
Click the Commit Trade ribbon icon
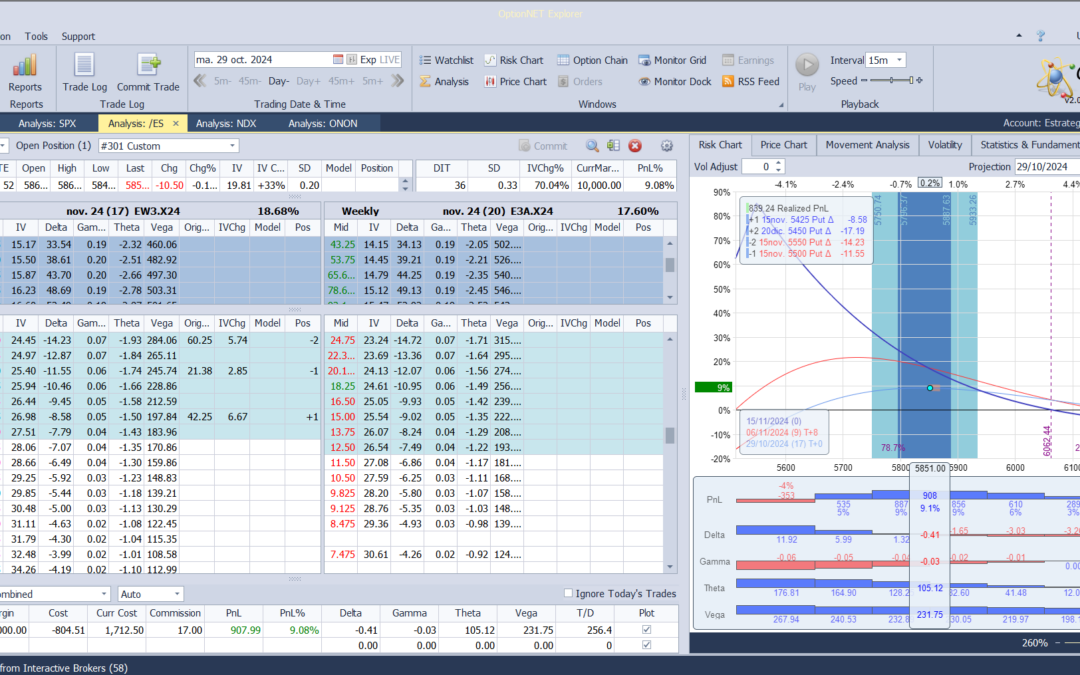click(148, 72)
